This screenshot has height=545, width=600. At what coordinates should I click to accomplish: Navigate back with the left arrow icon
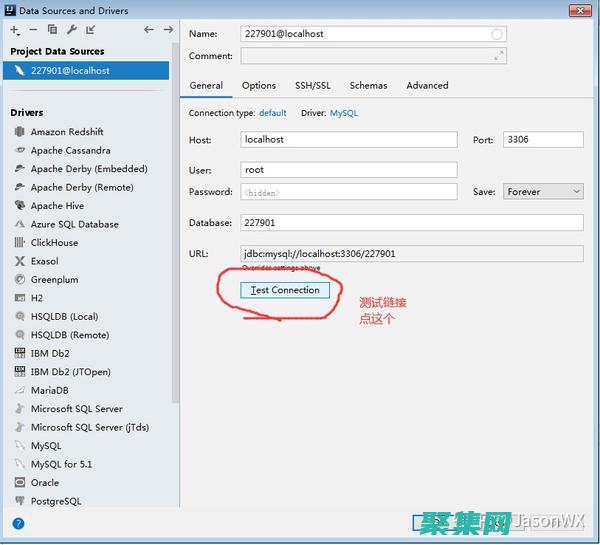[x=149, y=30]
